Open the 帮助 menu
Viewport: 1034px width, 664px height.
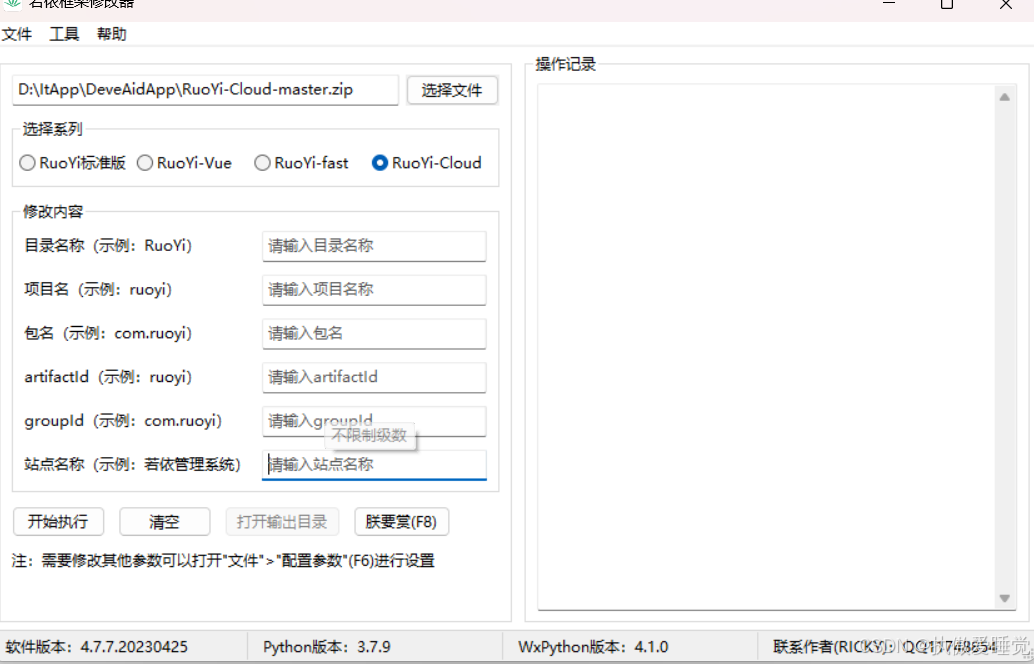(111, 34)
